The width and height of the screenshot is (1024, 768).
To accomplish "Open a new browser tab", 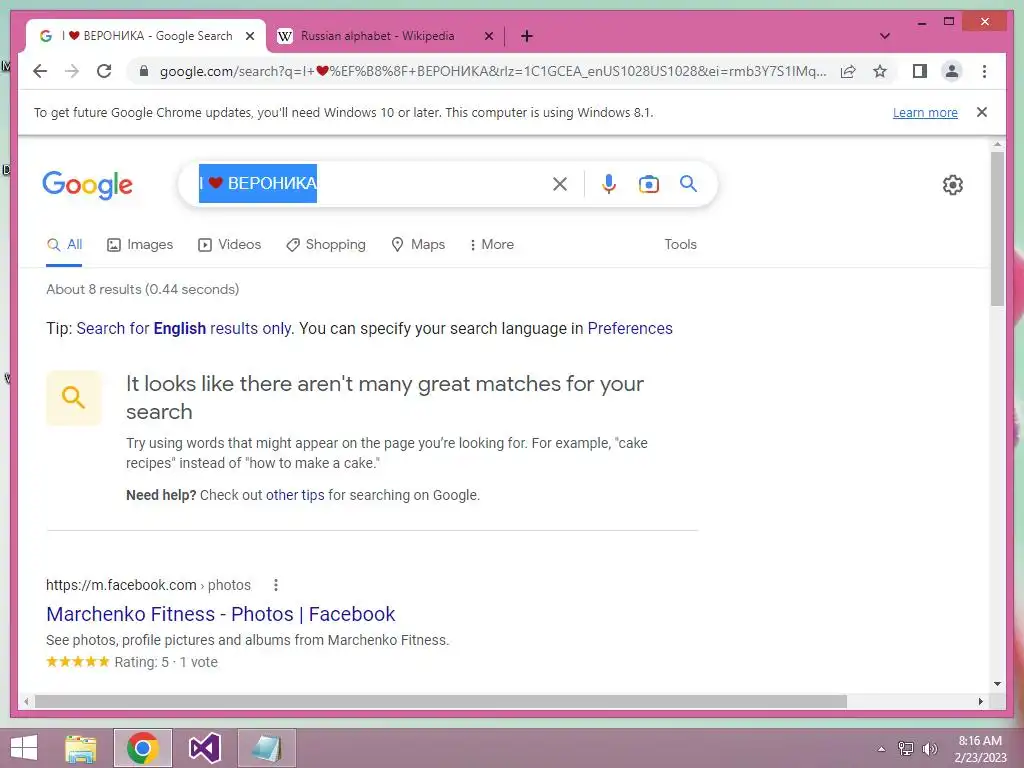I will pos(527,36).
